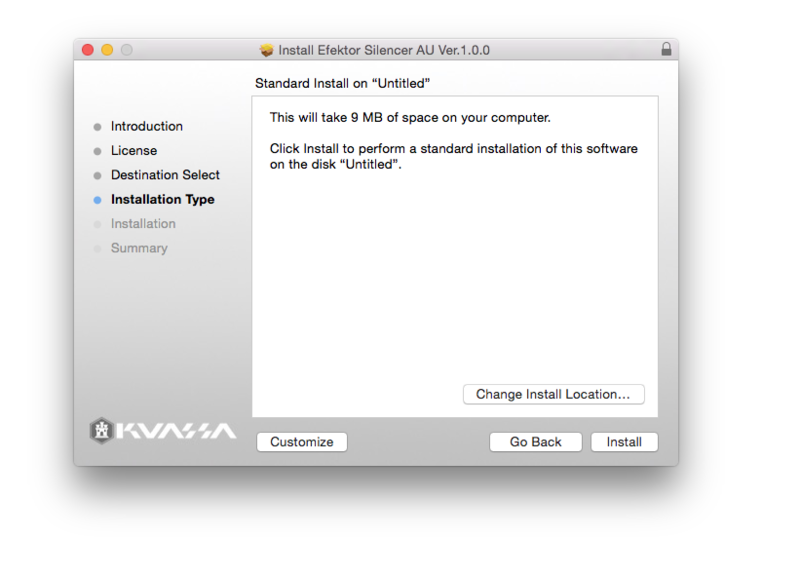Screen dimensions: 800x576
Task: Close the installer window with red button
Action: pos(88,49)
